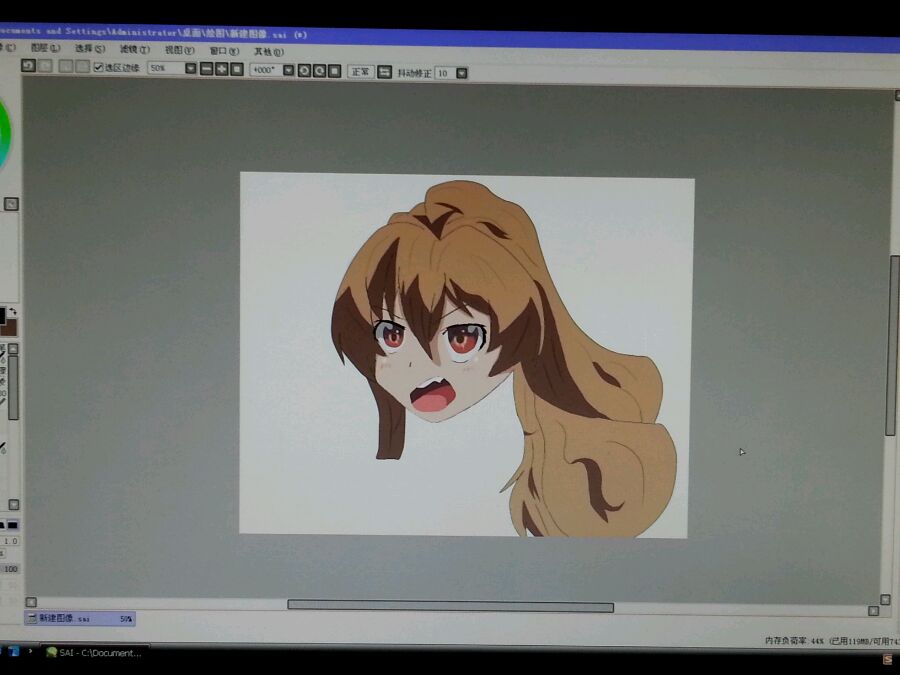Rotate canvas counterclockwise icon
Image resolution: width=900 pixels, height=675 pixels.
(304, 71)
